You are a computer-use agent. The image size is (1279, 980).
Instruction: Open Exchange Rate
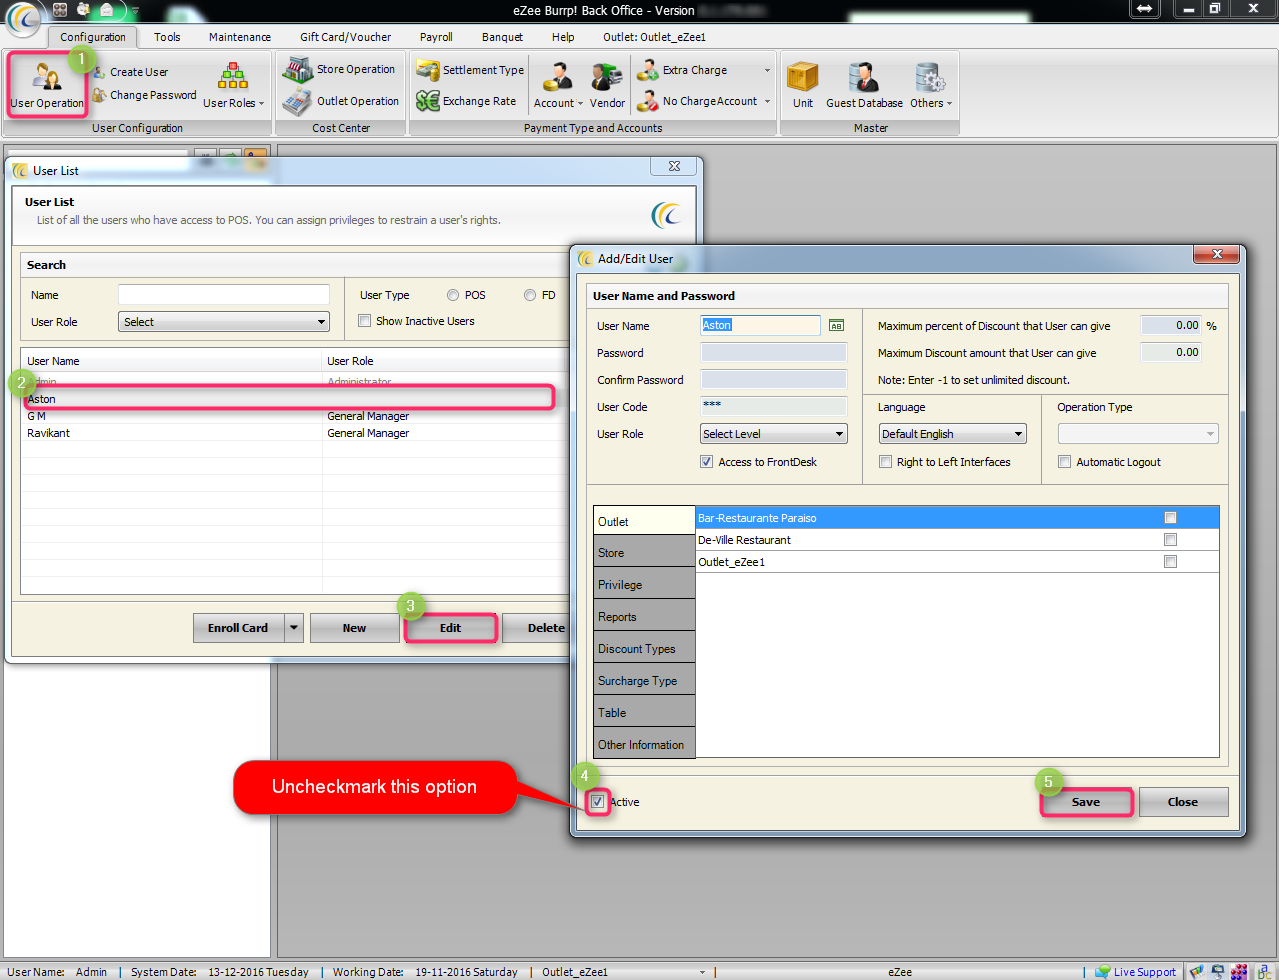click(466, 101)
